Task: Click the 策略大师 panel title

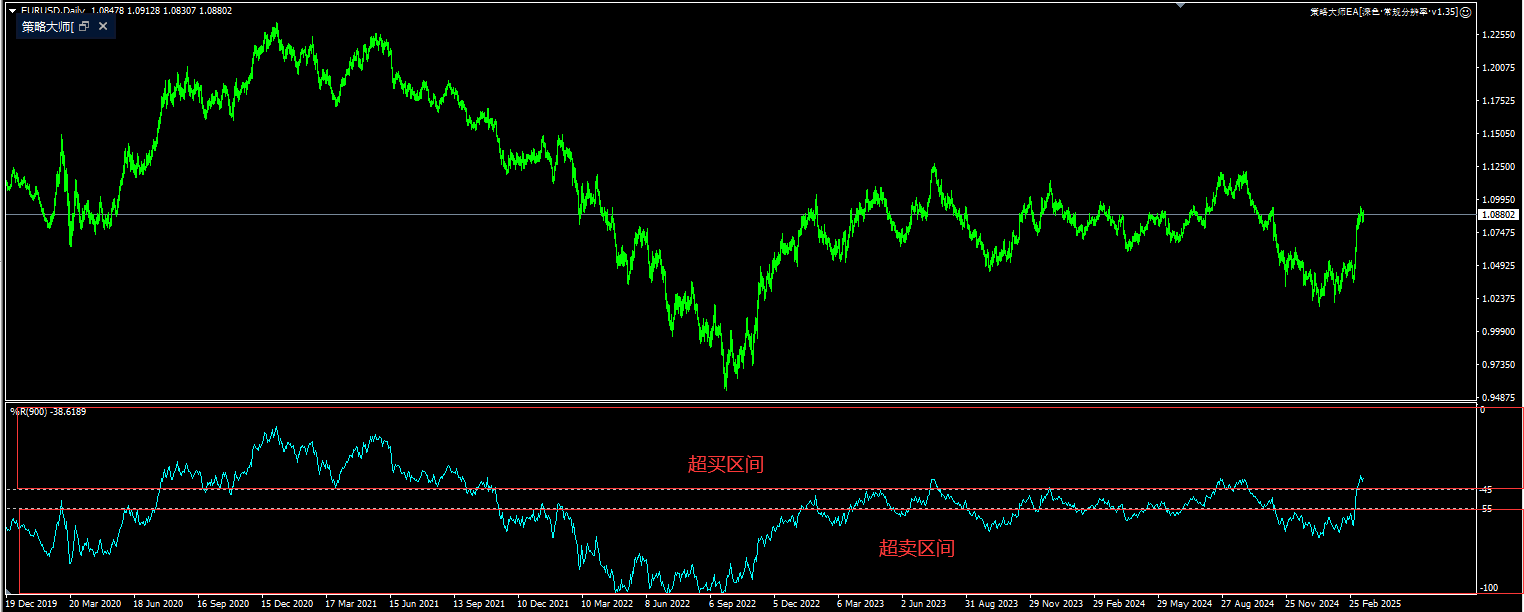Action: tap(48, 27)
